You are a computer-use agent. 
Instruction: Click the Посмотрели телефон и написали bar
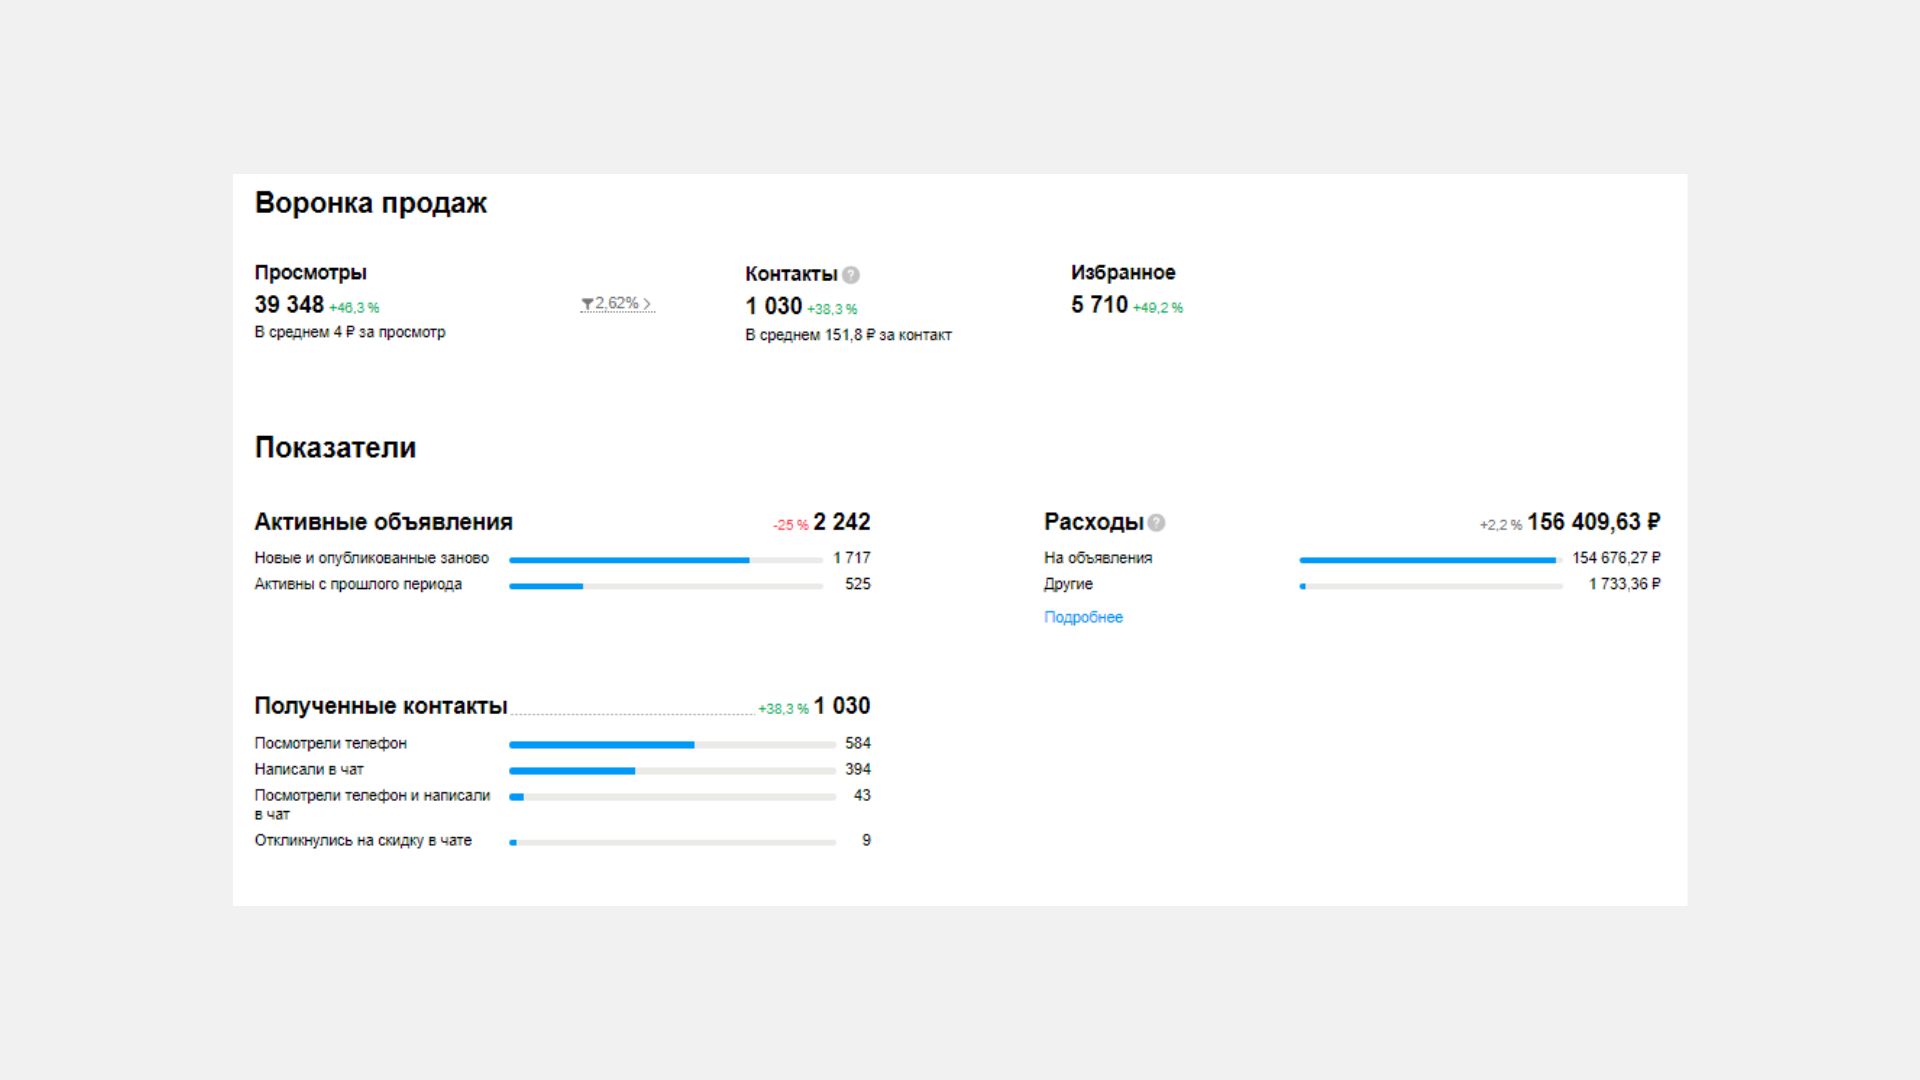672,797
